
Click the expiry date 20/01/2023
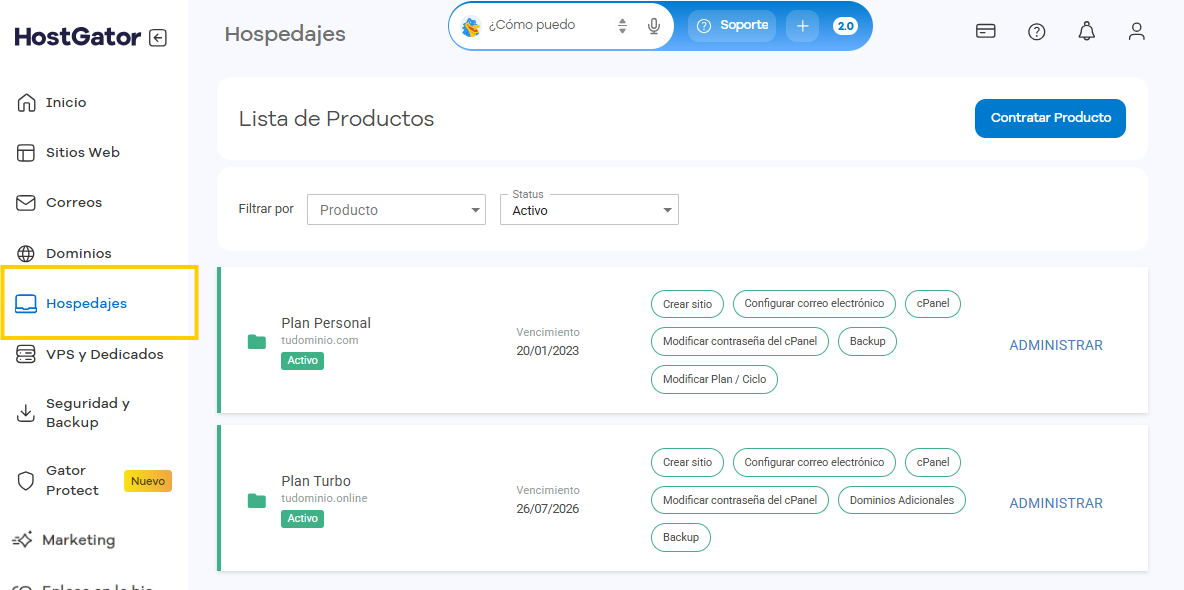point(547,351)
